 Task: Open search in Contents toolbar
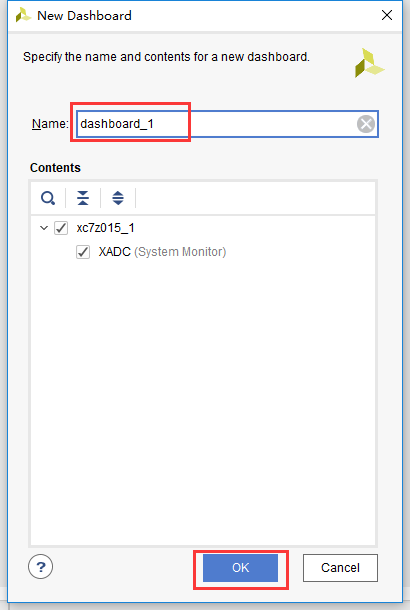tap(48, 198)
